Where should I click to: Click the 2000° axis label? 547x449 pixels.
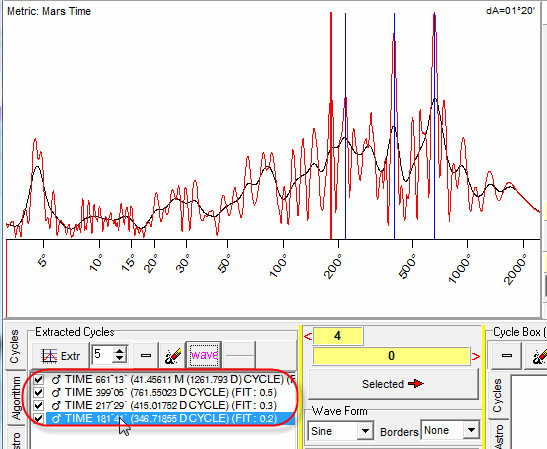(515, 269)
